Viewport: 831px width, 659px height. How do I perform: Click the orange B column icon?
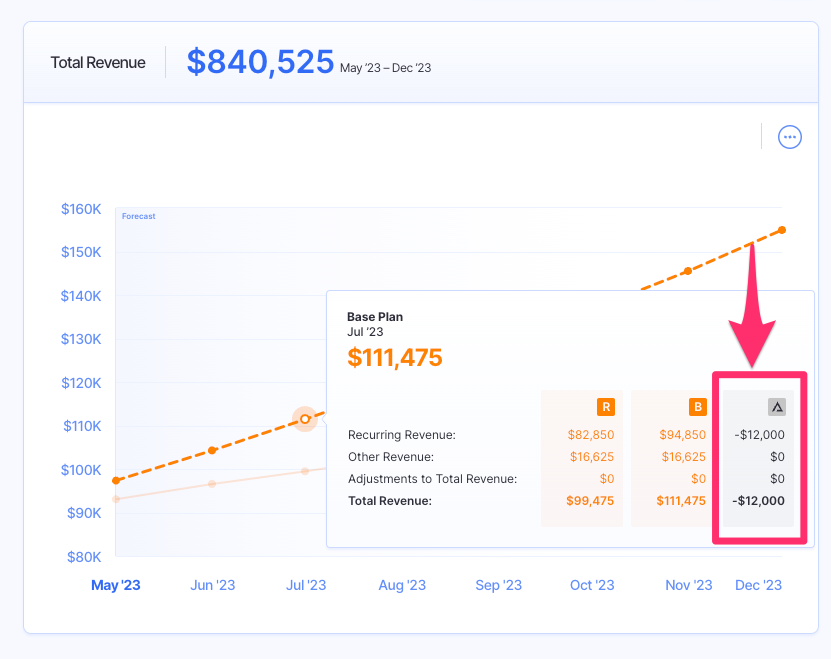[697, 407]
